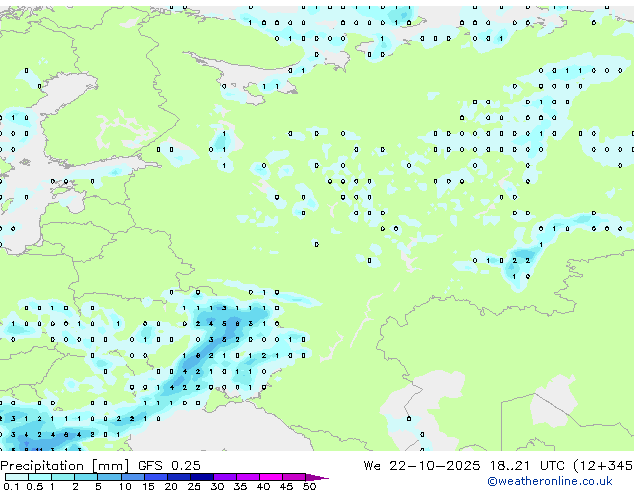This screenshot has height=490, width=634.
Task: Select the 35–40 mm legend color swatch
Action: (x=248, y=477)
